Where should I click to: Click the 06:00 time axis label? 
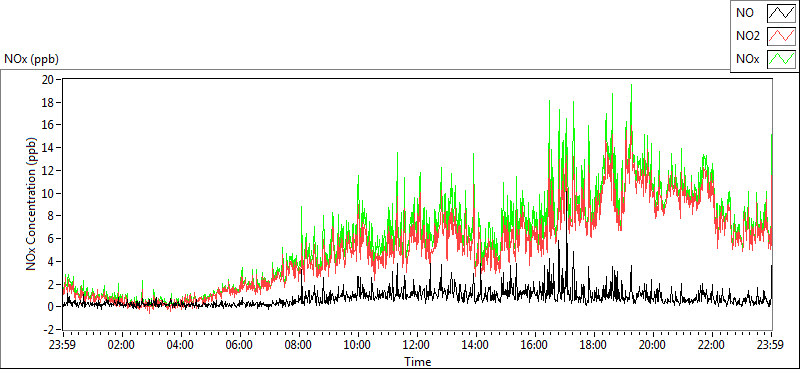[239, 344]
